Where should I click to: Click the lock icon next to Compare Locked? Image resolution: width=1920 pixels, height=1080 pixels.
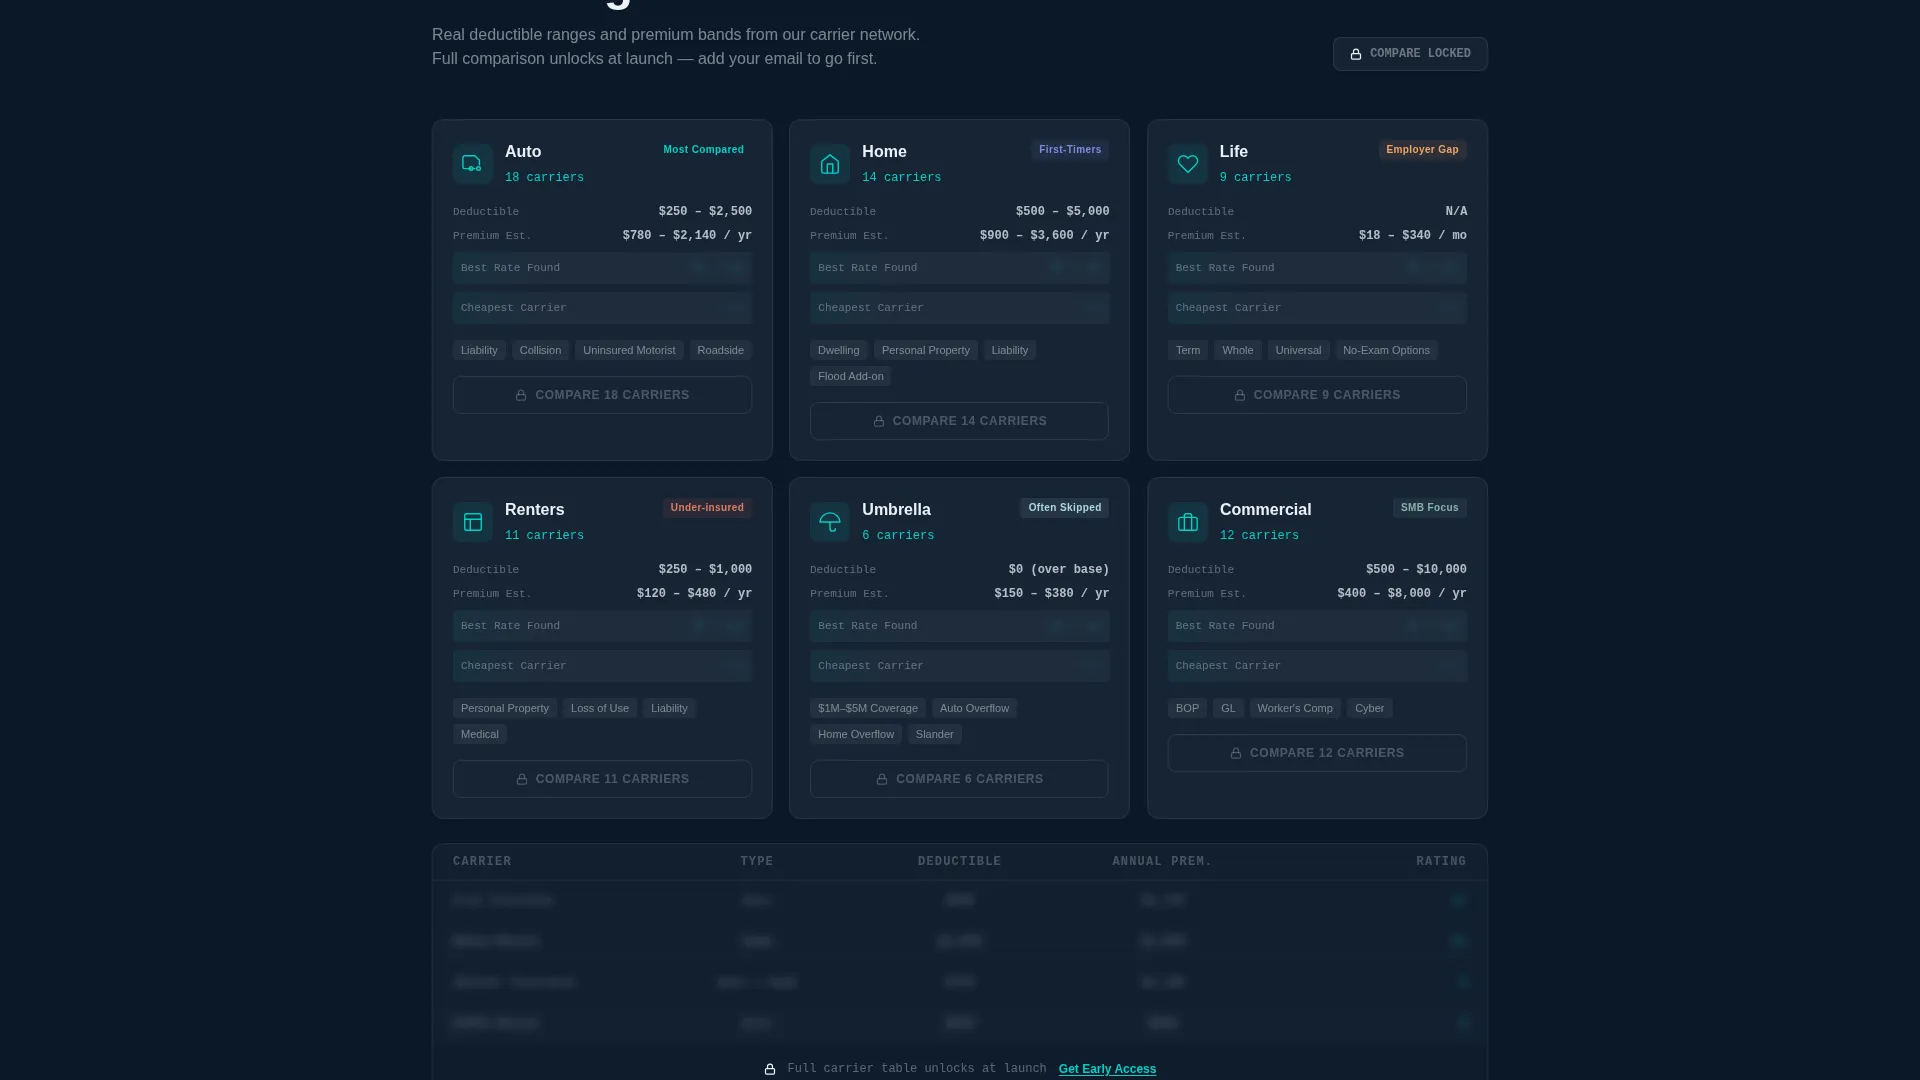tap(1356, 54)
